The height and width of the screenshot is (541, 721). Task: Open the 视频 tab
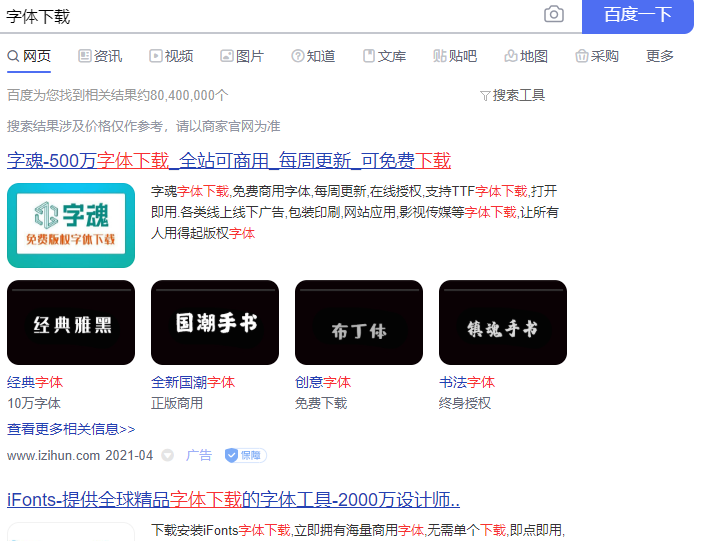click(x=171, y=56)
